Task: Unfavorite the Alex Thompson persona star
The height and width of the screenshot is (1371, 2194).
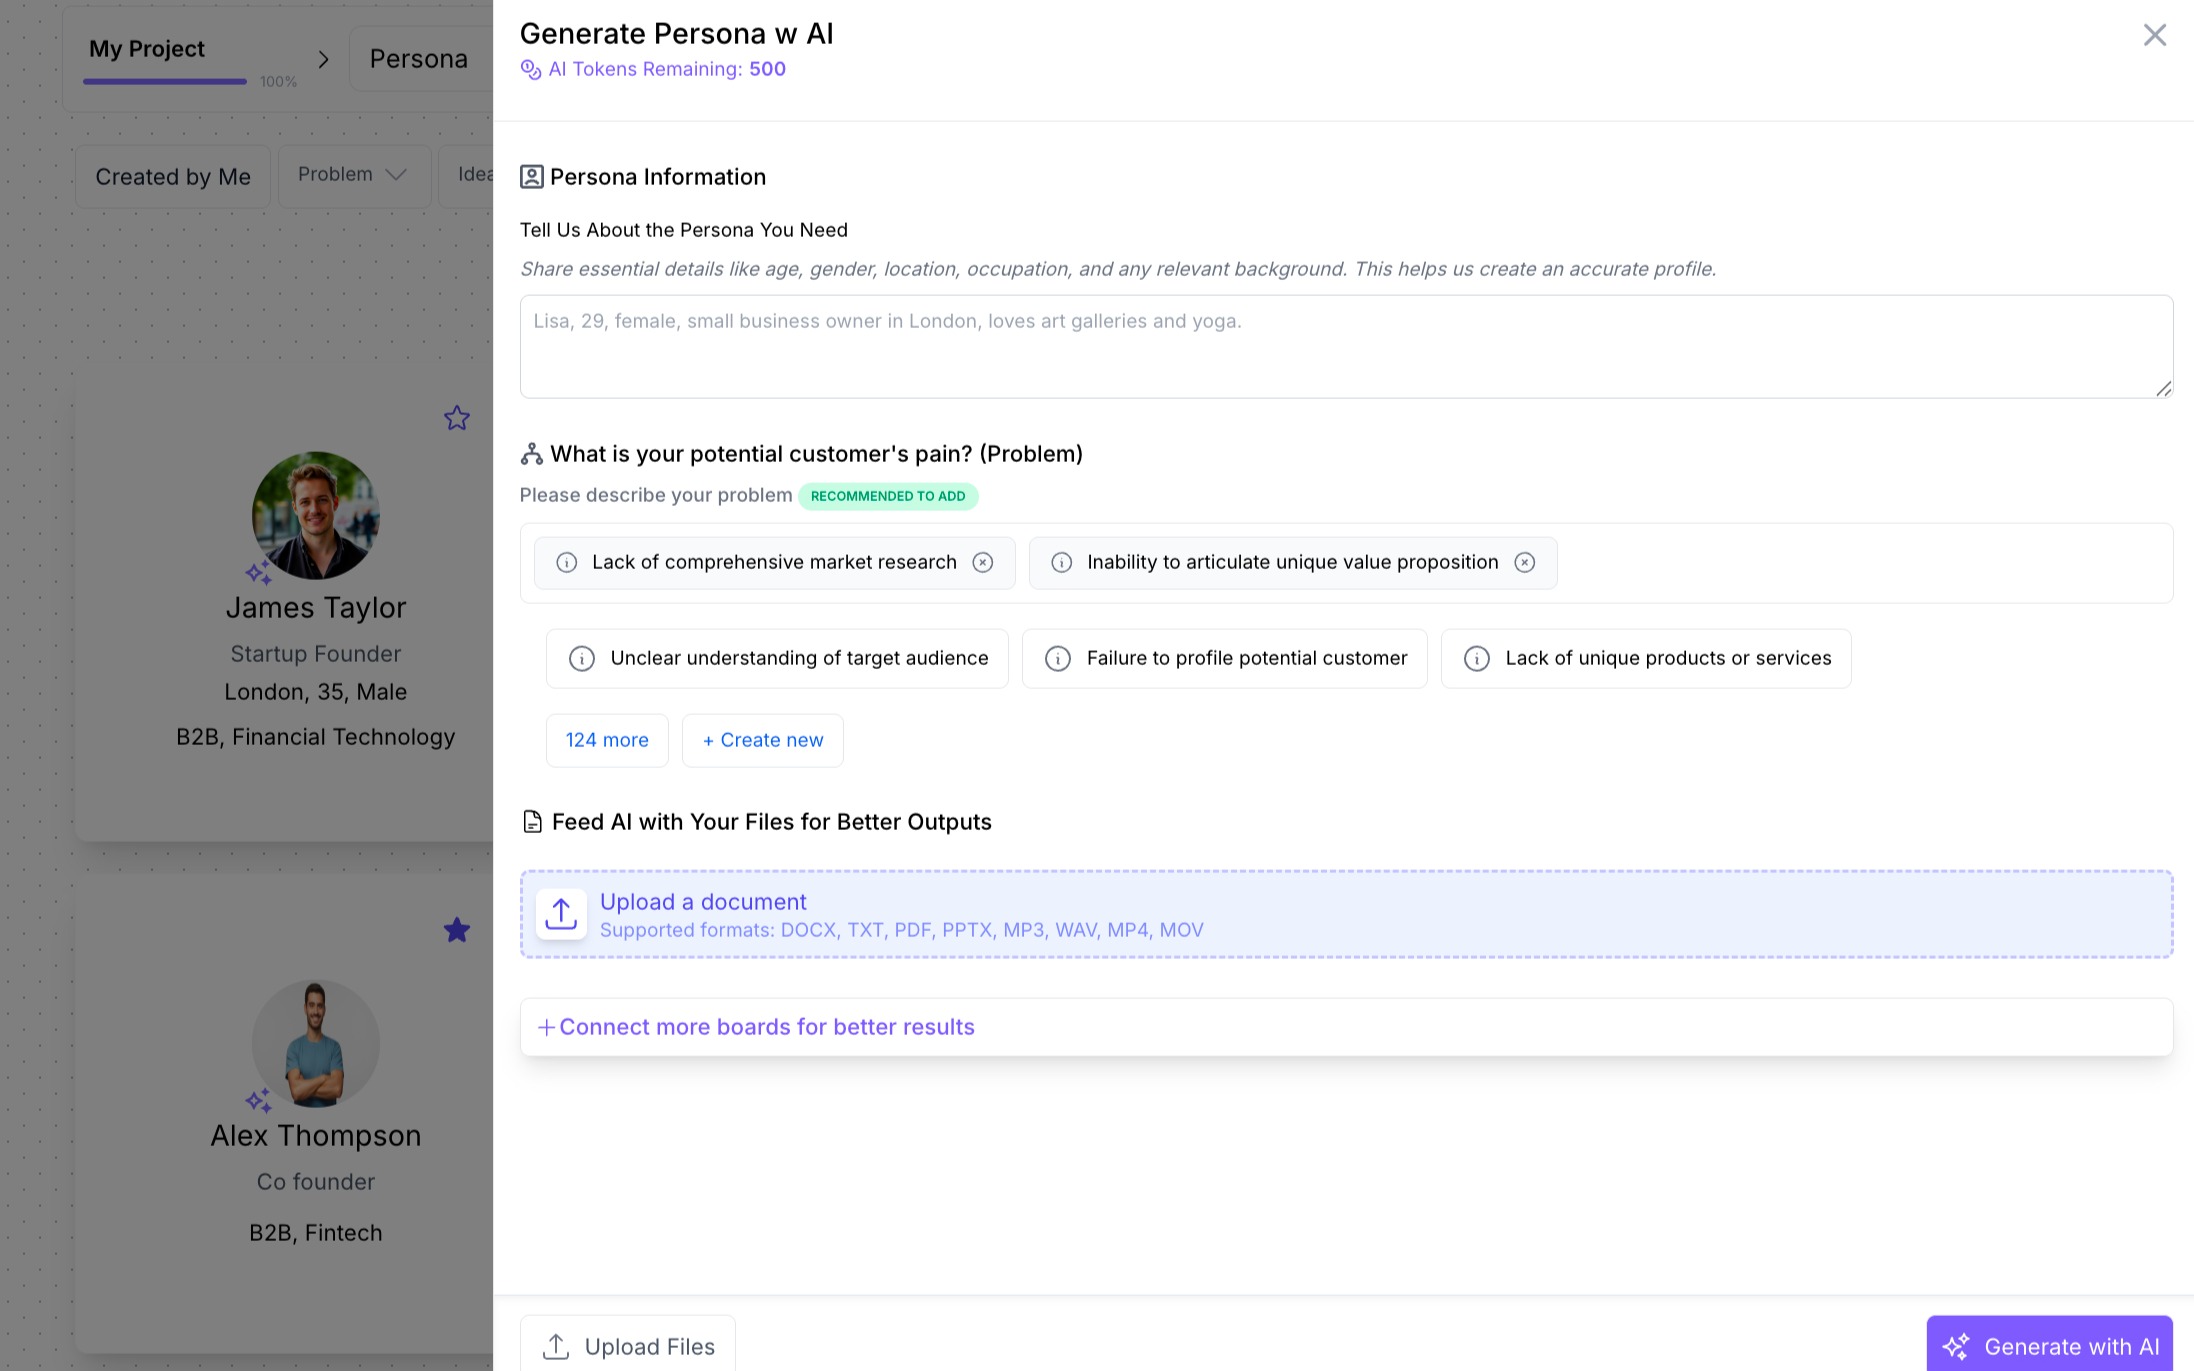Action: [x=457, y=930]
